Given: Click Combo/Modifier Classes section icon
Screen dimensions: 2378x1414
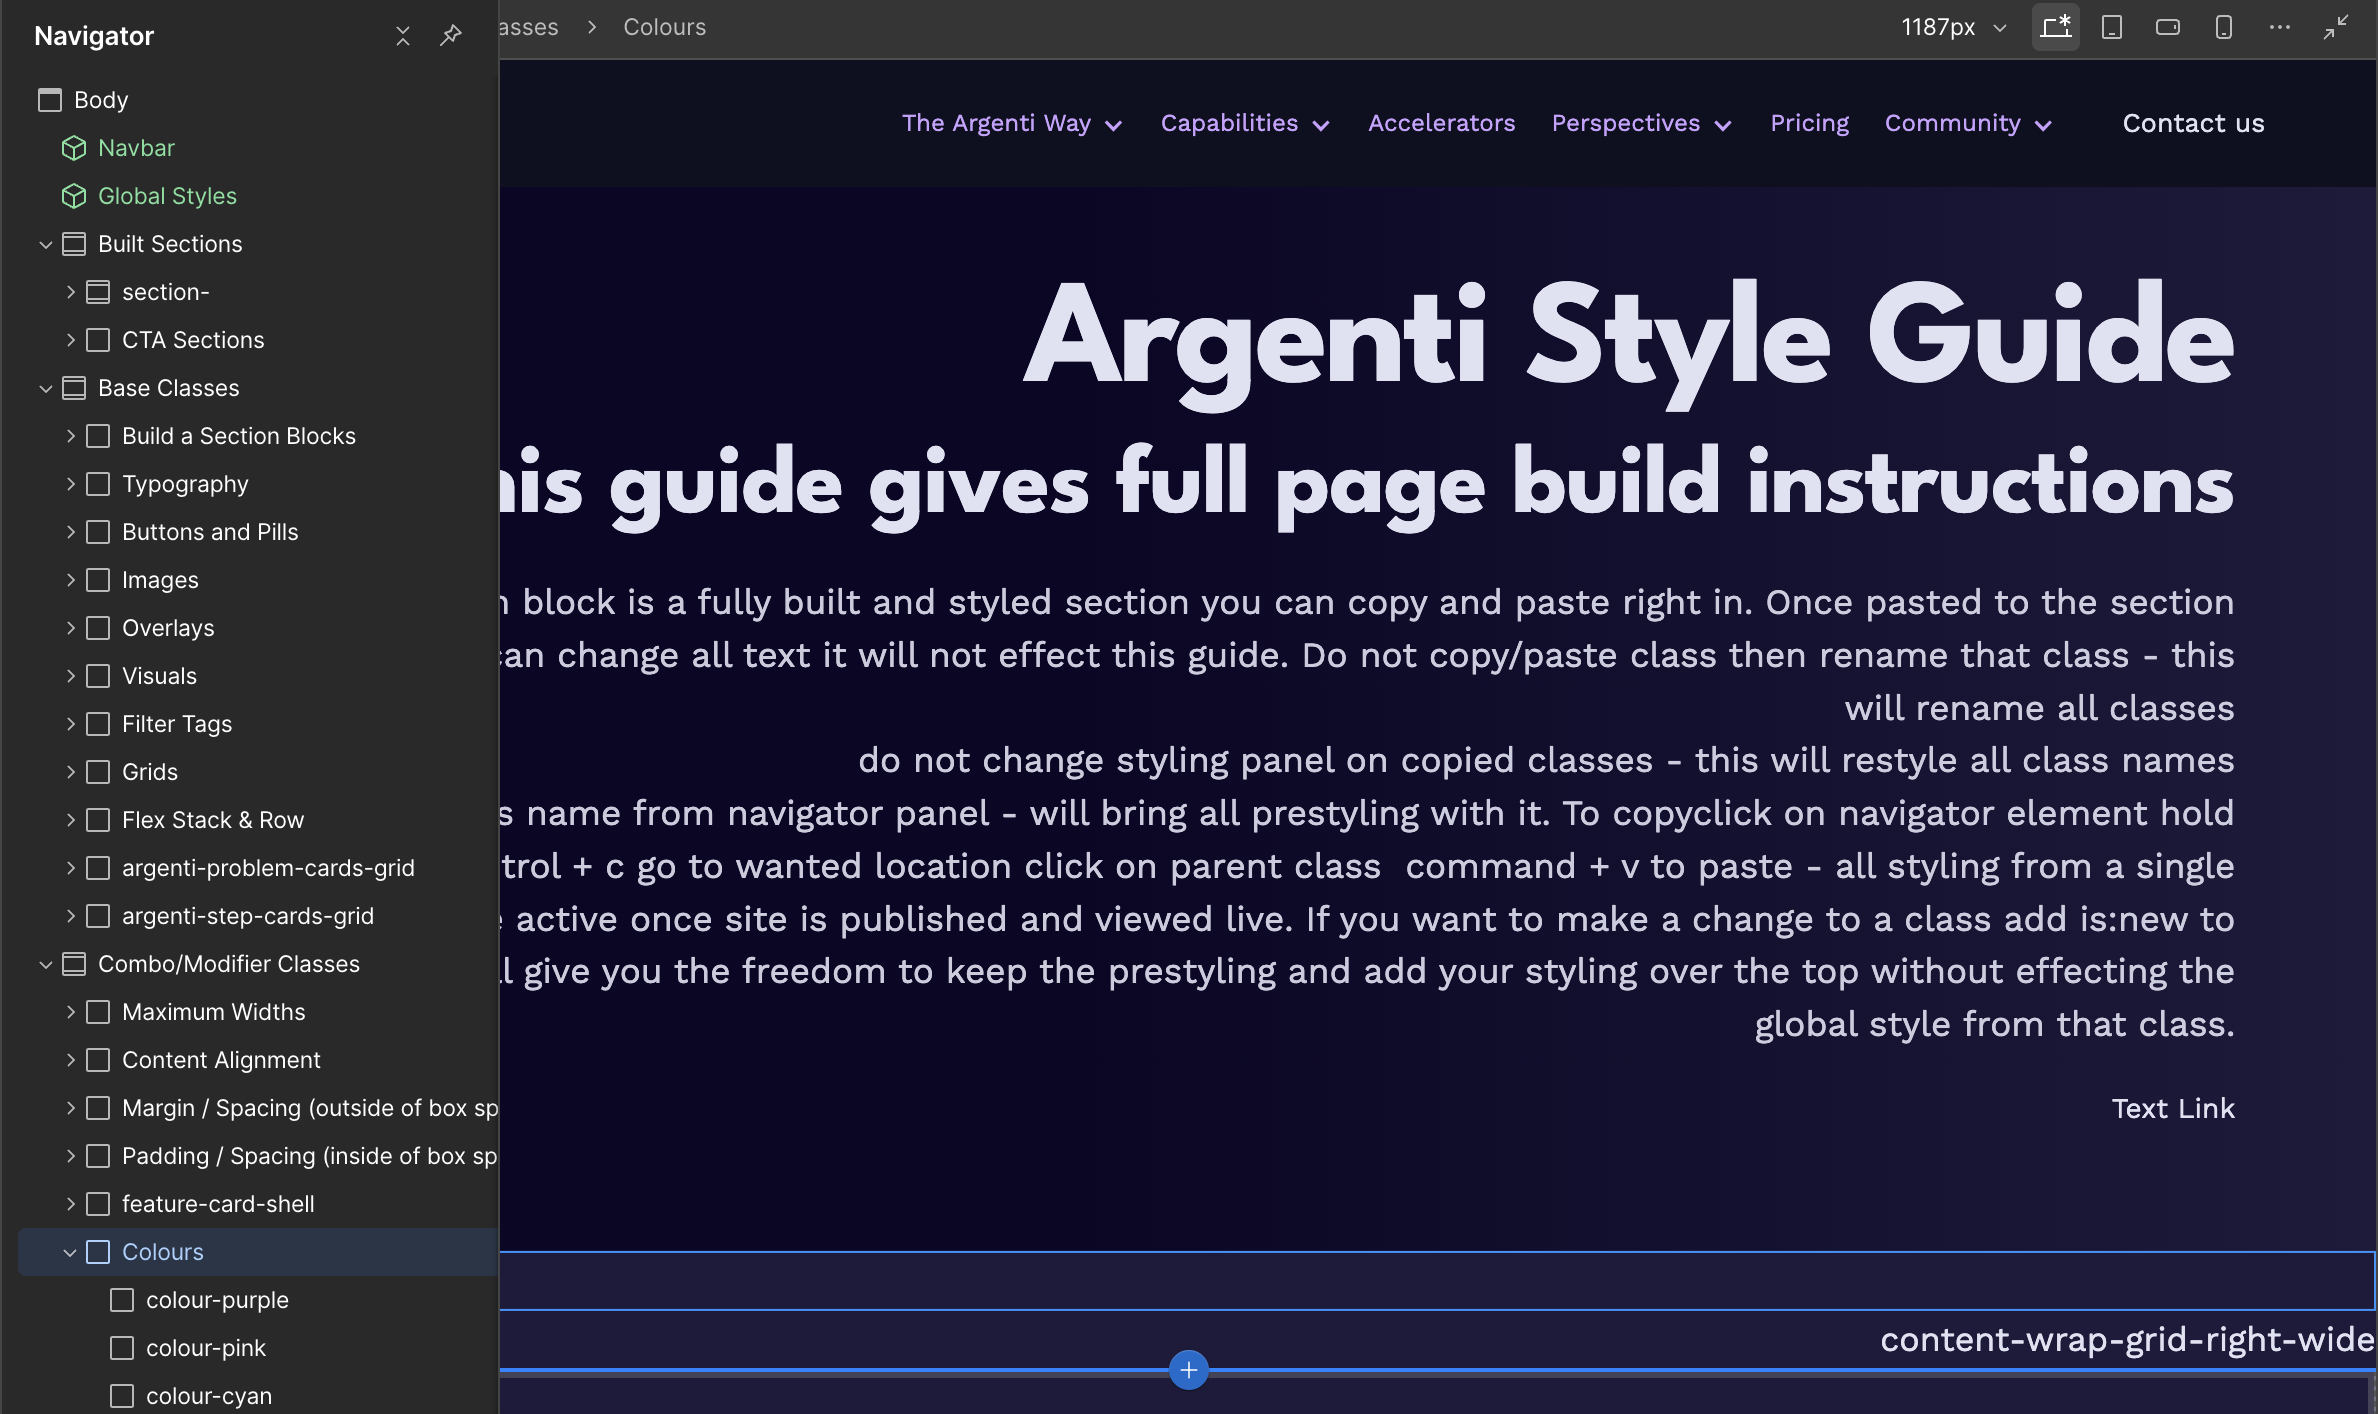Looking at the screenshot, I should 74,964.
